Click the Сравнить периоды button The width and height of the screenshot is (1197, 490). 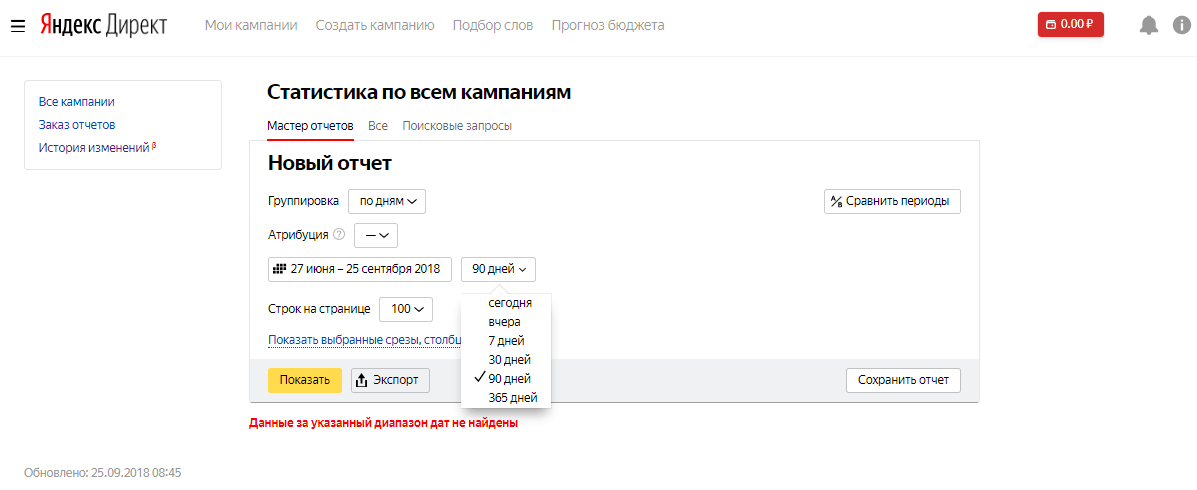pyautogui.click(x=892, y=201)
